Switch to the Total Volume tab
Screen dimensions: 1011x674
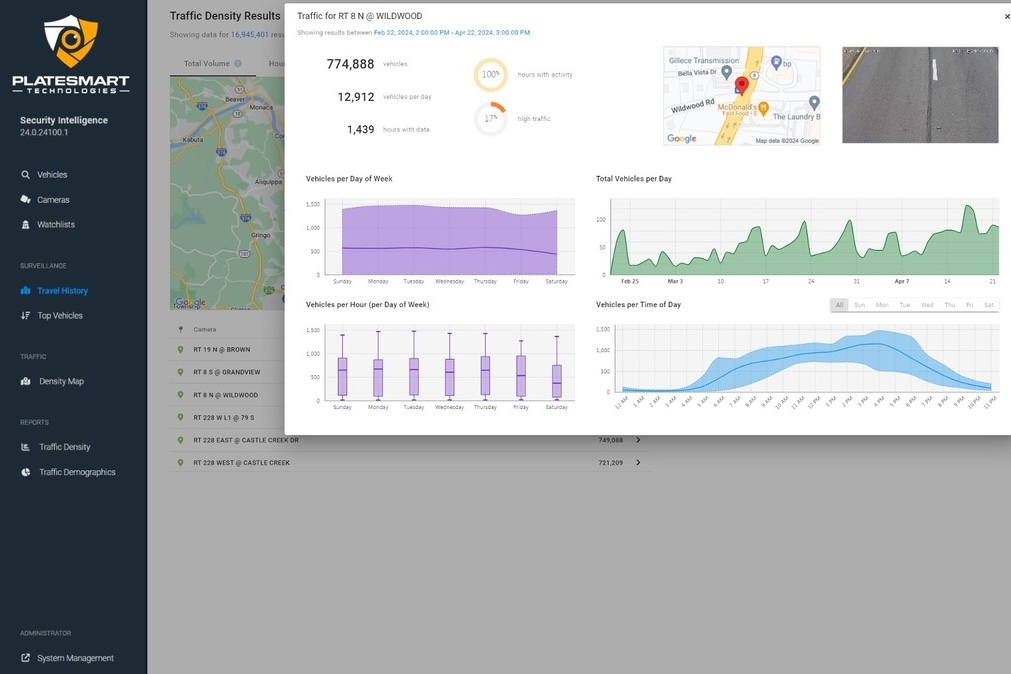205,62
